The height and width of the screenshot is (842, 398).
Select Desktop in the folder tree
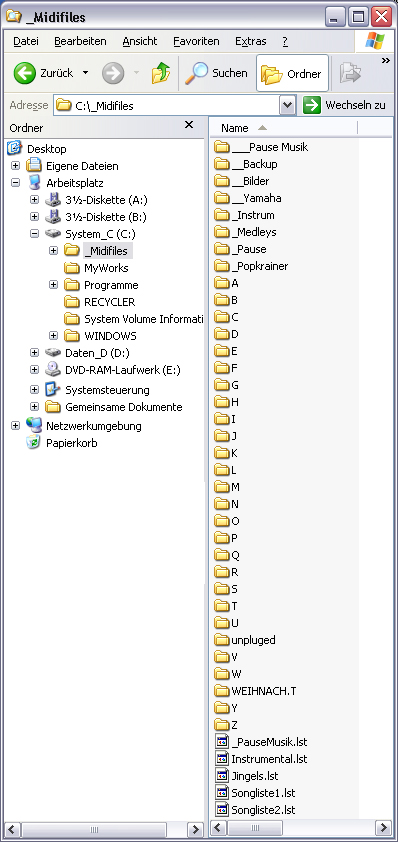[x=47, y=149]
